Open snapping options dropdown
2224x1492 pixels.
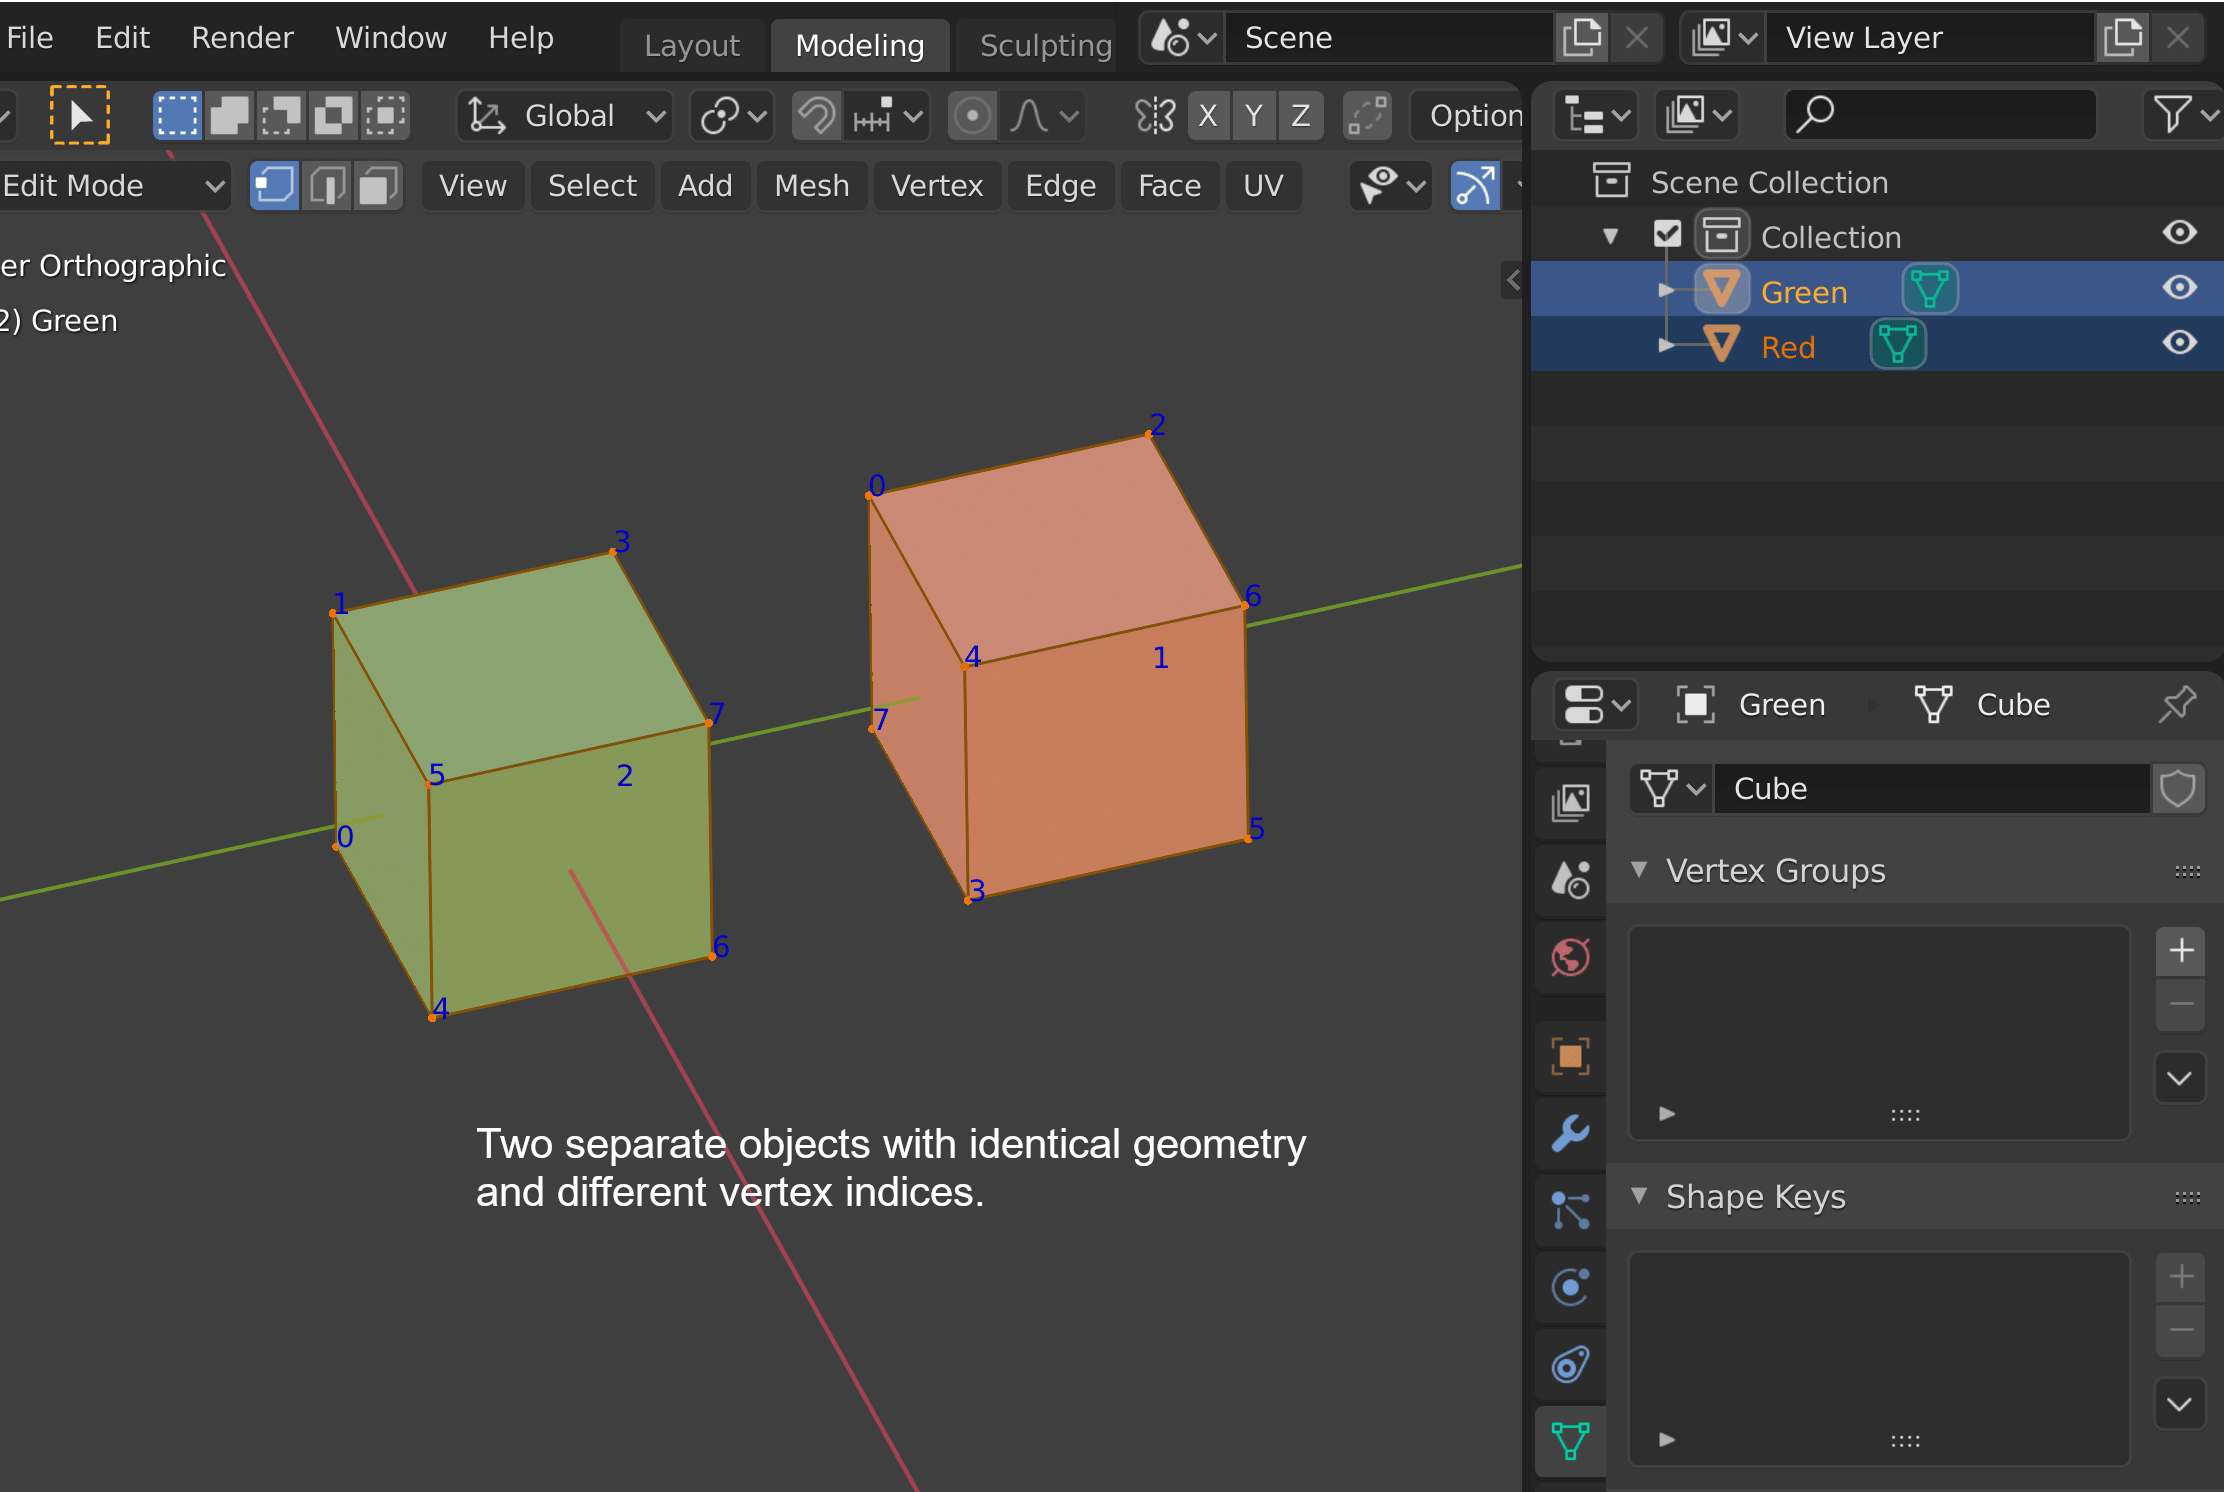[x=887, y=116]
